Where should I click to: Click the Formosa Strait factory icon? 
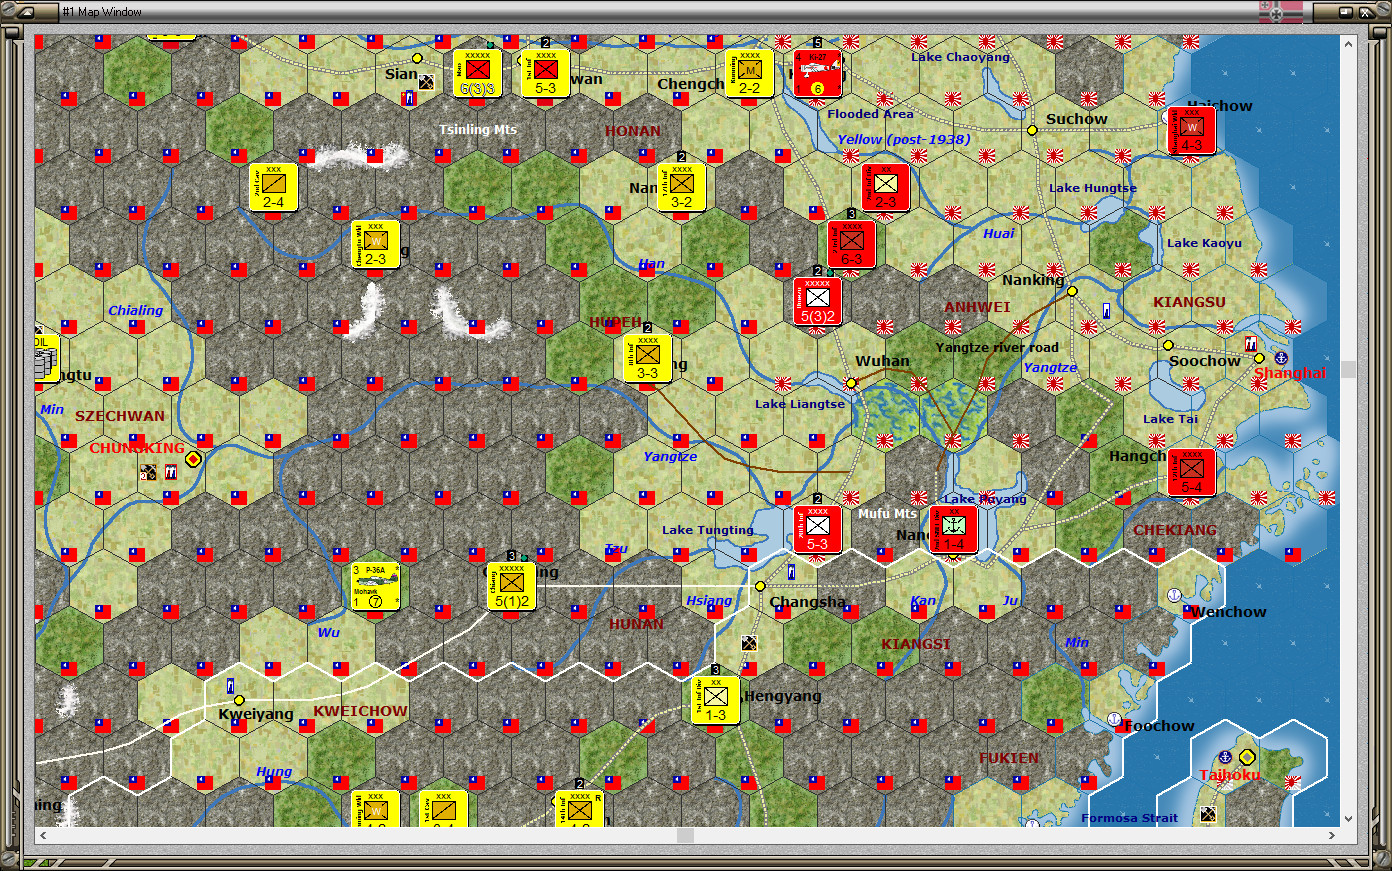(1208, 814)
